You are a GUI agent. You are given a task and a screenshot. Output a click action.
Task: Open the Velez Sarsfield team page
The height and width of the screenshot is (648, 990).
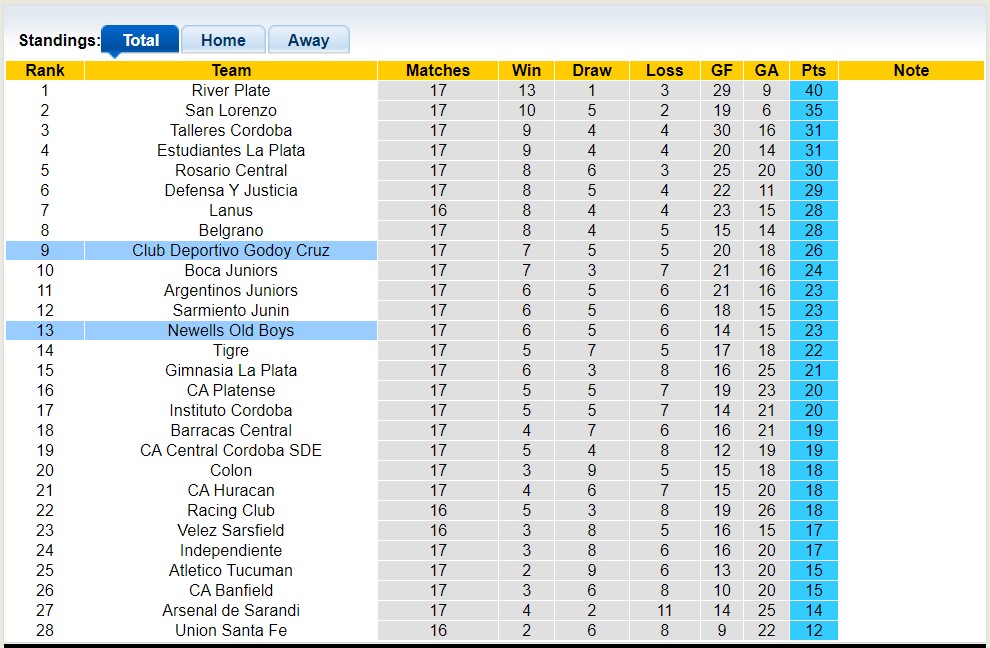coord(230,530)
